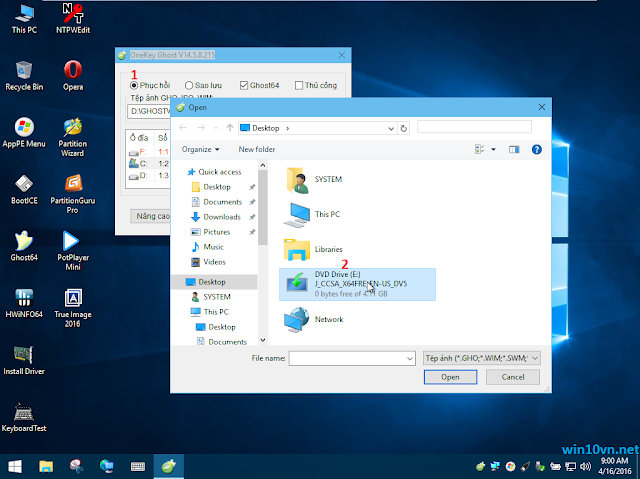The height and width of the screenshot is (479, 640).
Task: Select This PC in the Open dialog file list
Action: pyautogui.click(x=312, y=214)
